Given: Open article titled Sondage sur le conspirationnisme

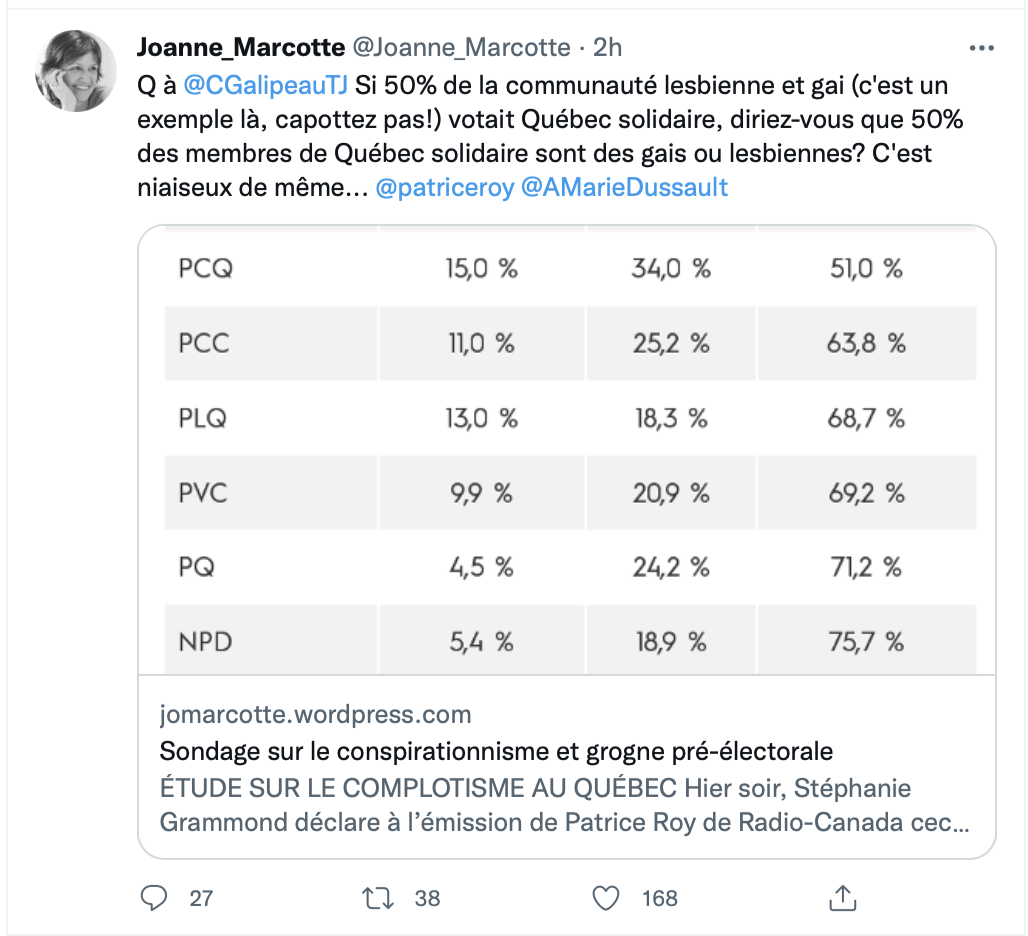Looking at the screenshot, I should pyautogui.click(x=496, y=751).
